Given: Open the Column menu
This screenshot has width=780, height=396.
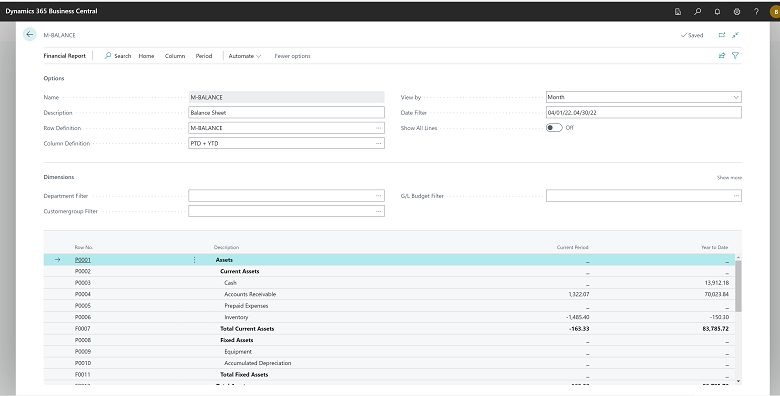Looking at the screenshot, I should pos(175,56).
